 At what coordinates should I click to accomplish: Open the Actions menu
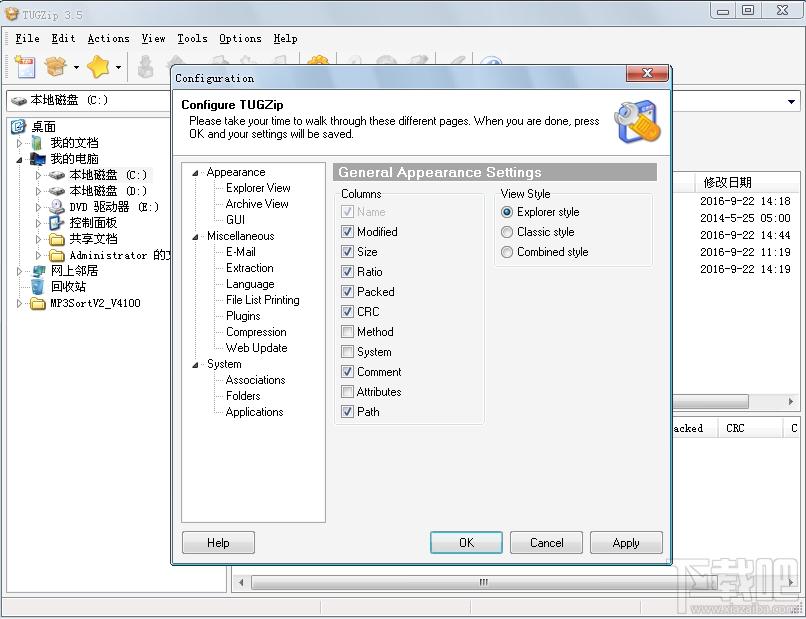tap(108, 39)
